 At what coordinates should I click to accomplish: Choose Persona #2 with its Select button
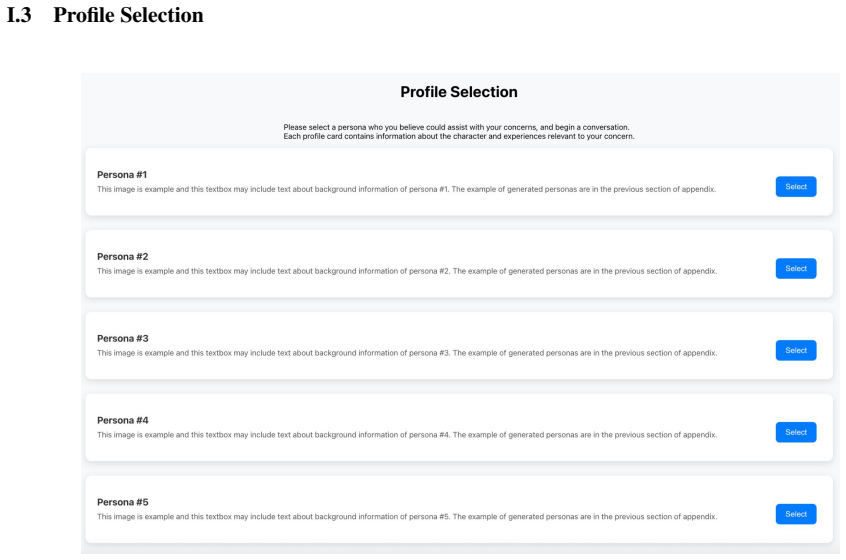(796, 269)
